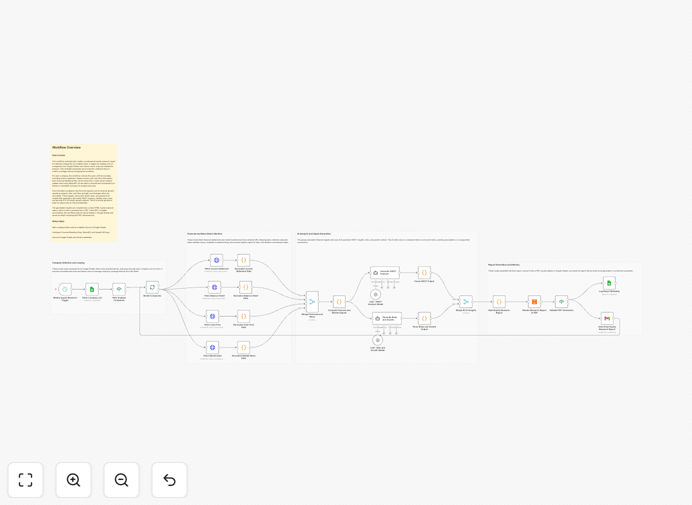Zoom in on the workflow canvas
The height and width of the screenshot is (505, 692).
pyautogui.click(x=73, y=480)
